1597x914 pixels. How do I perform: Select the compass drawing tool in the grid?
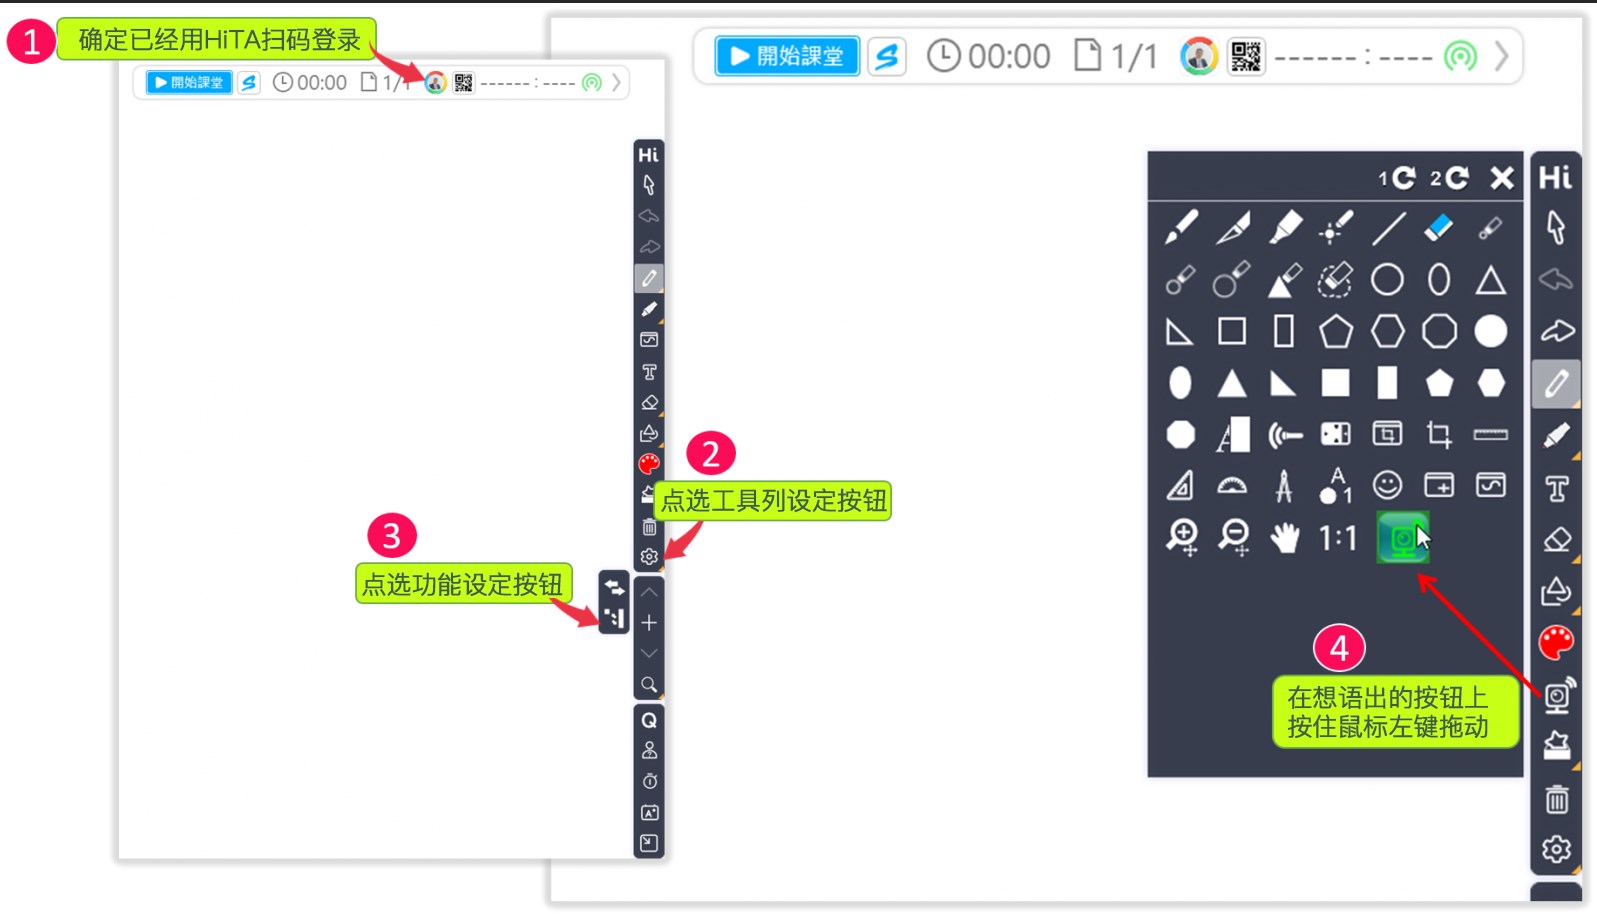click(1284, 486)
